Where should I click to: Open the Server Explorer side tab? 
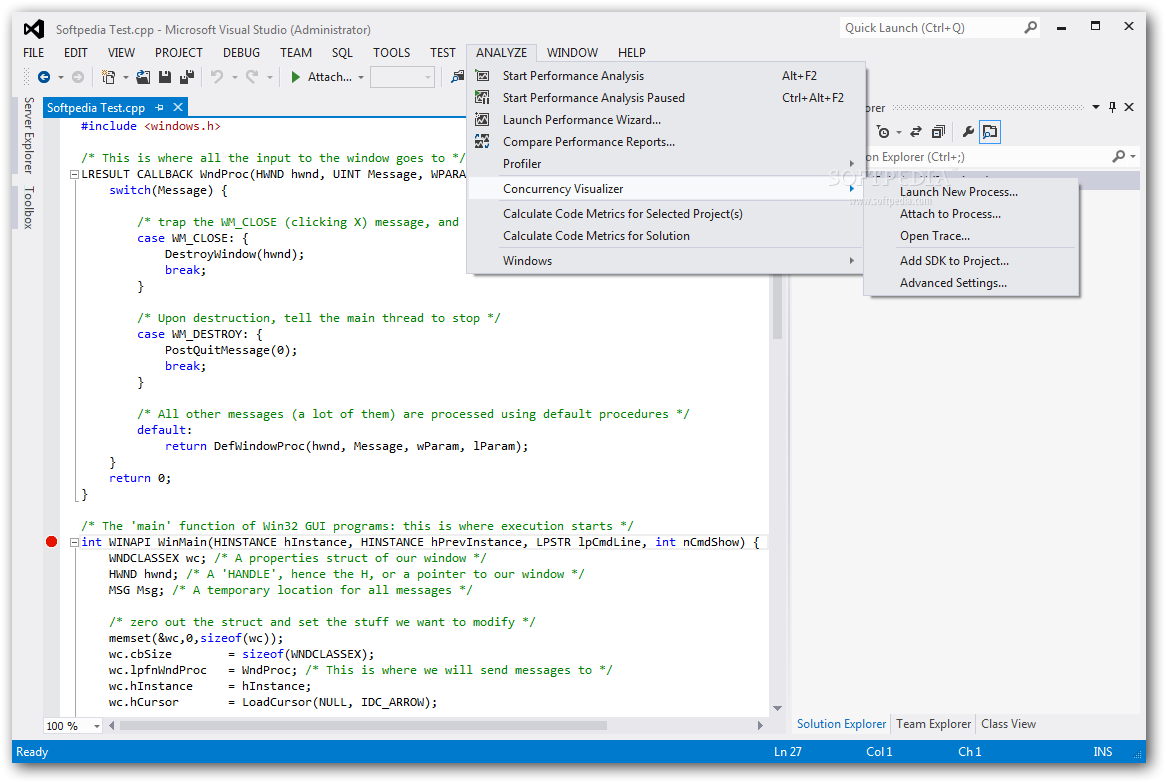click(x=28, y=135)
